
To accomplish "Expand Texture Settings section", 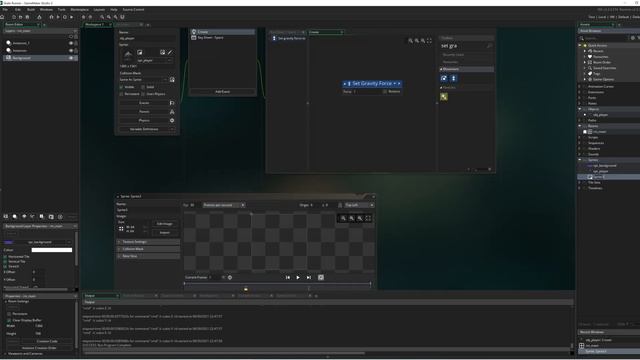I will (148, 242).
